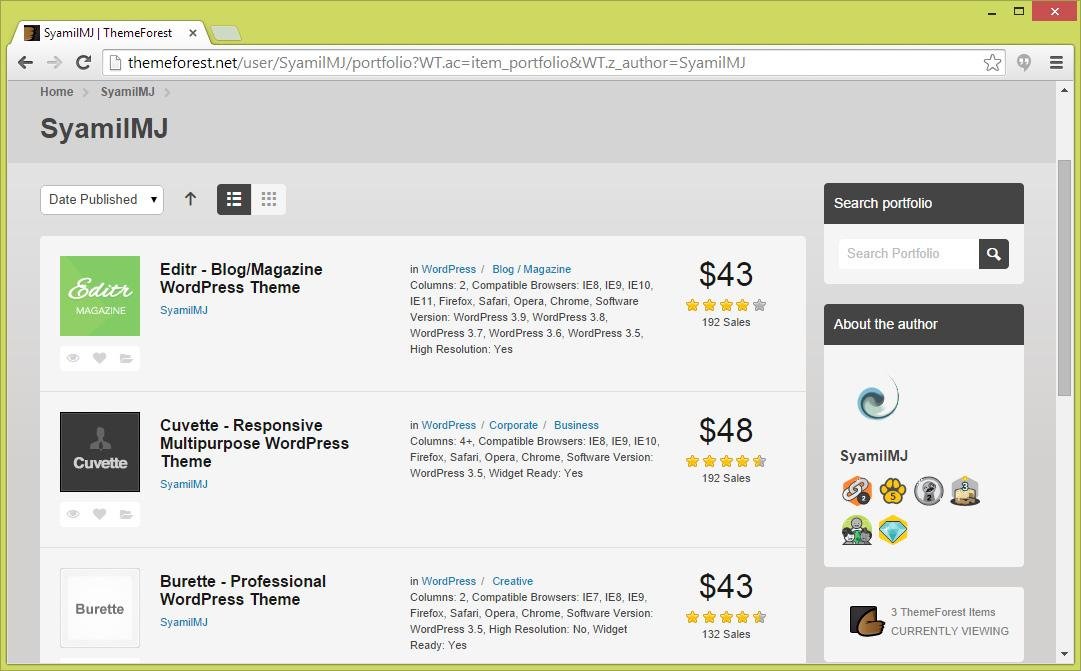Open the Corporate category link
Image resolution: width=1081 pixels, height=671 pixels.
514,425
